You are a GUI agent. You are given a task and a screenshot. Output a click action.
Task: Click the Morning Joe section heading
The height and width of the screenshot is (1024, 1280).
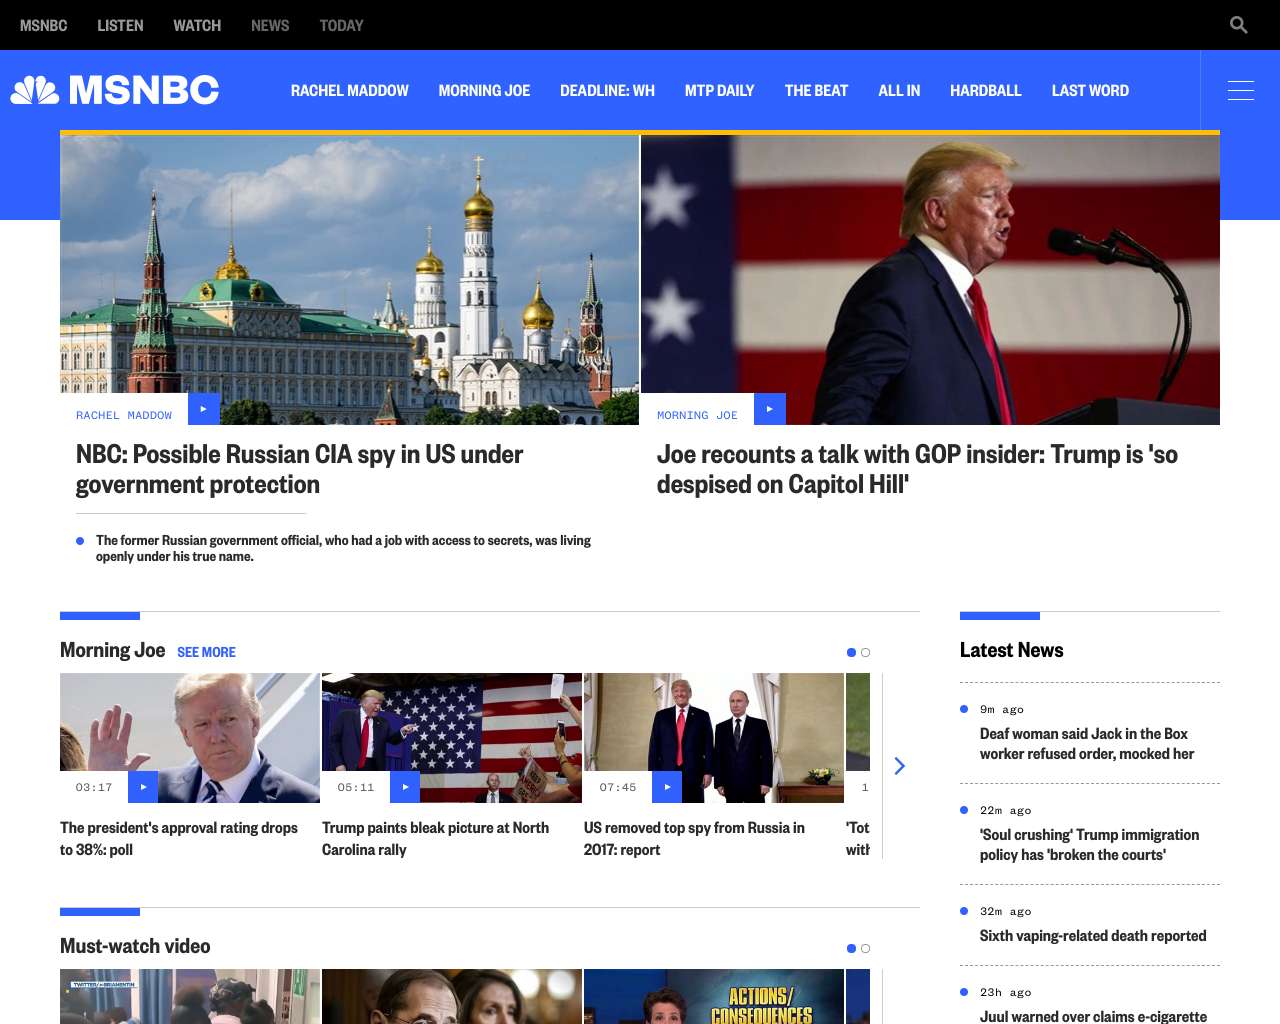click(112, 650)
